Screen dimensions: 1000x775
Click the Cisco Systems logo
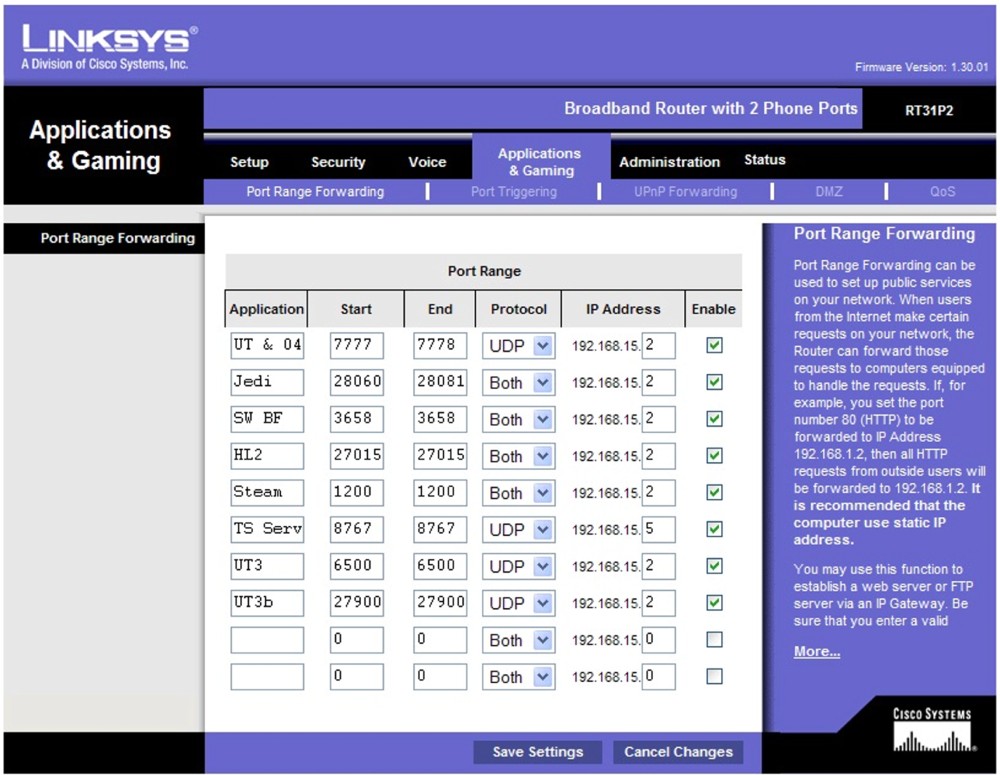click(x=932, y=730)
